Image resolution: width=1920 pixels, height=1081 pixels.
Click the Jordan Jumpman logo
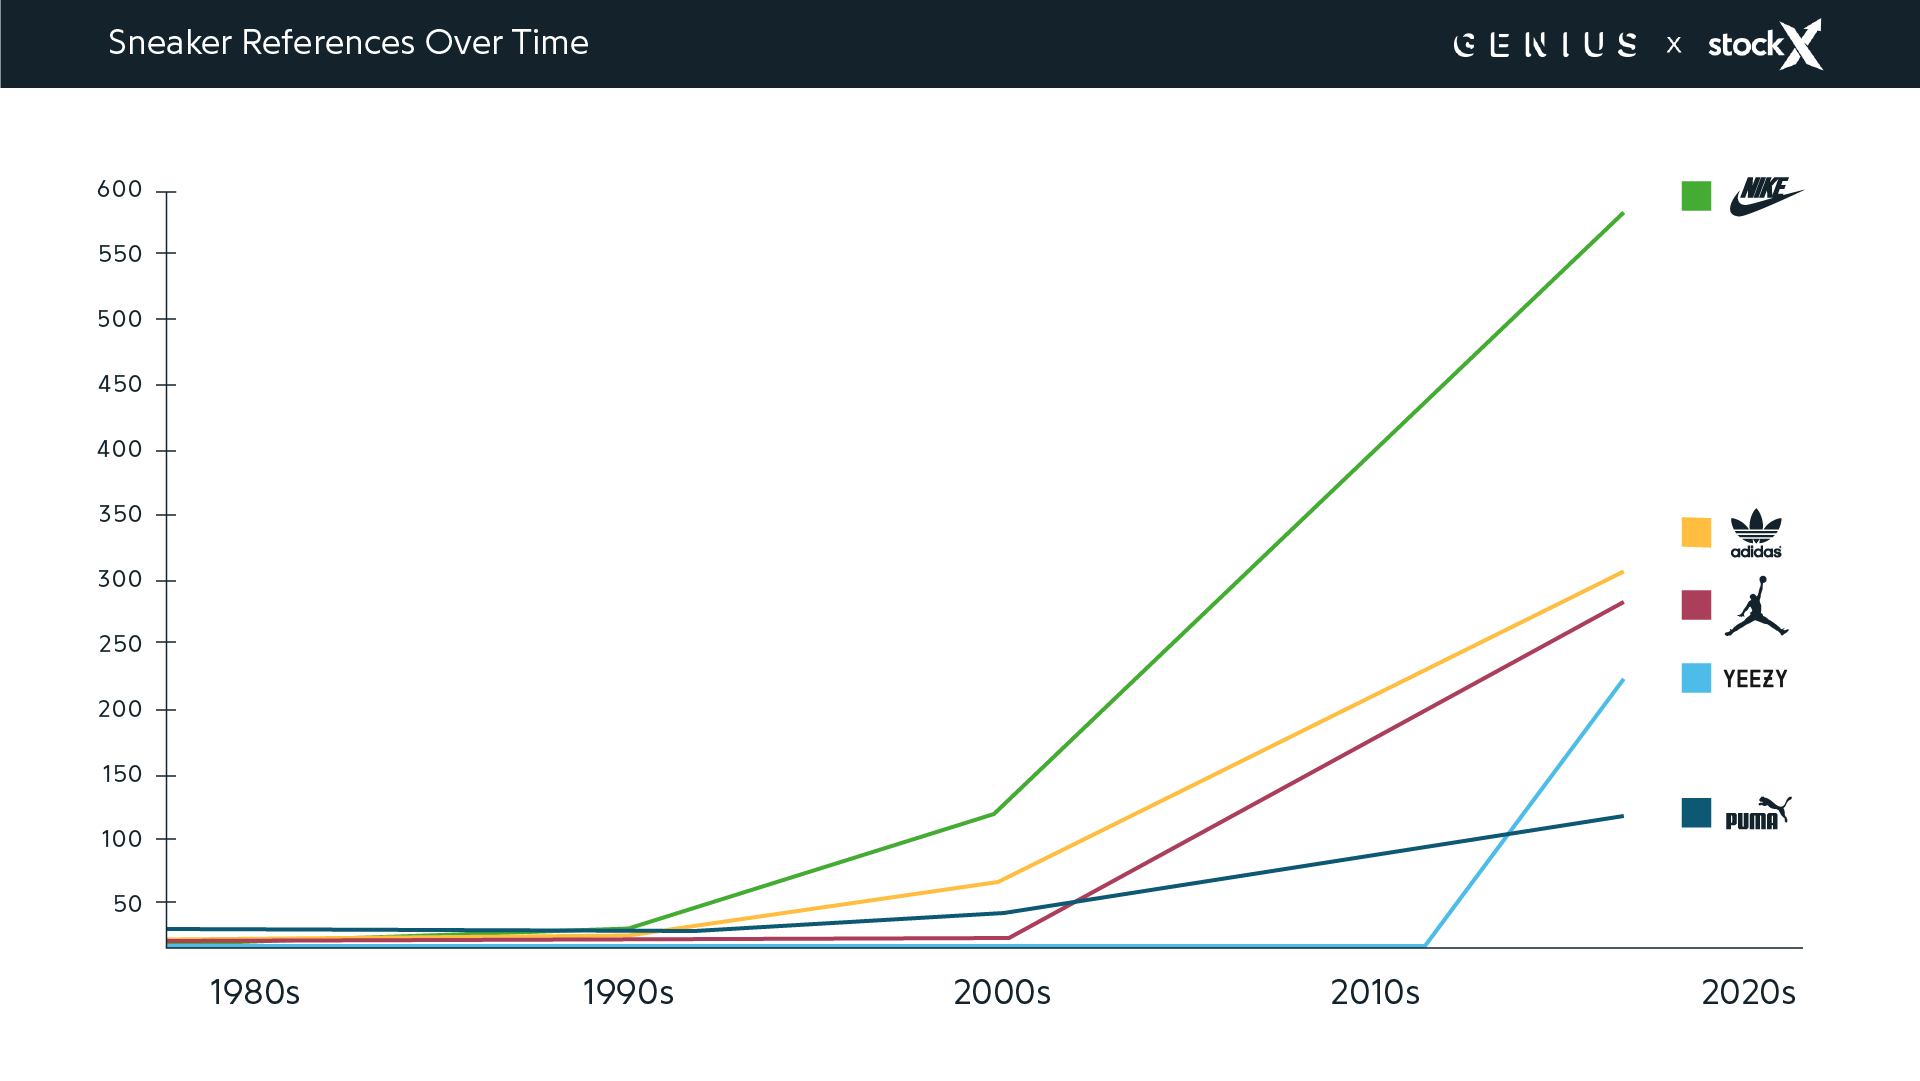1756,606
